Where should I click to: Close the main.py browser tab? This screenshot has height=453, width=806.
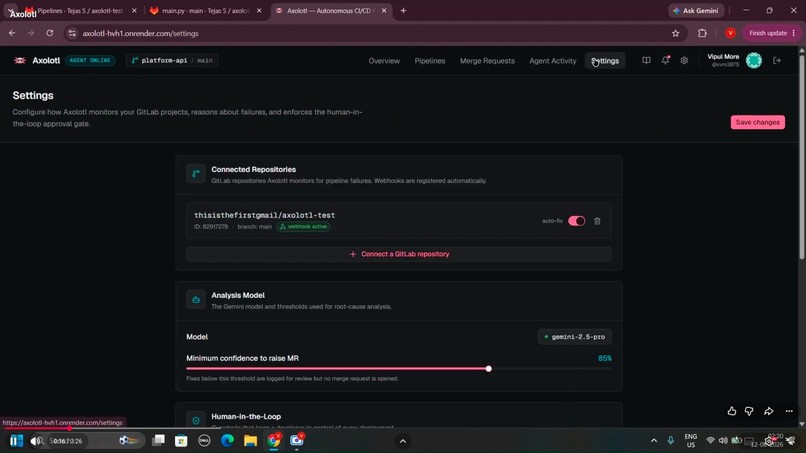click(x=259, y=11)
